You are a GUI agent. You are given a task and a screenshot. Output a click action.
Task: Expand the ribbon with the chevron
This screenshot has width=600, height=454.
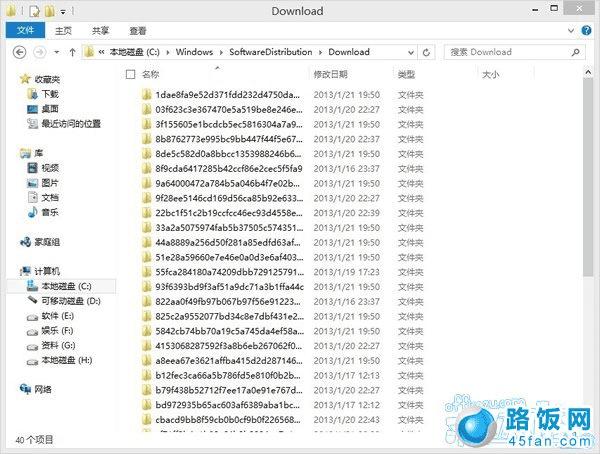[571, 30]
